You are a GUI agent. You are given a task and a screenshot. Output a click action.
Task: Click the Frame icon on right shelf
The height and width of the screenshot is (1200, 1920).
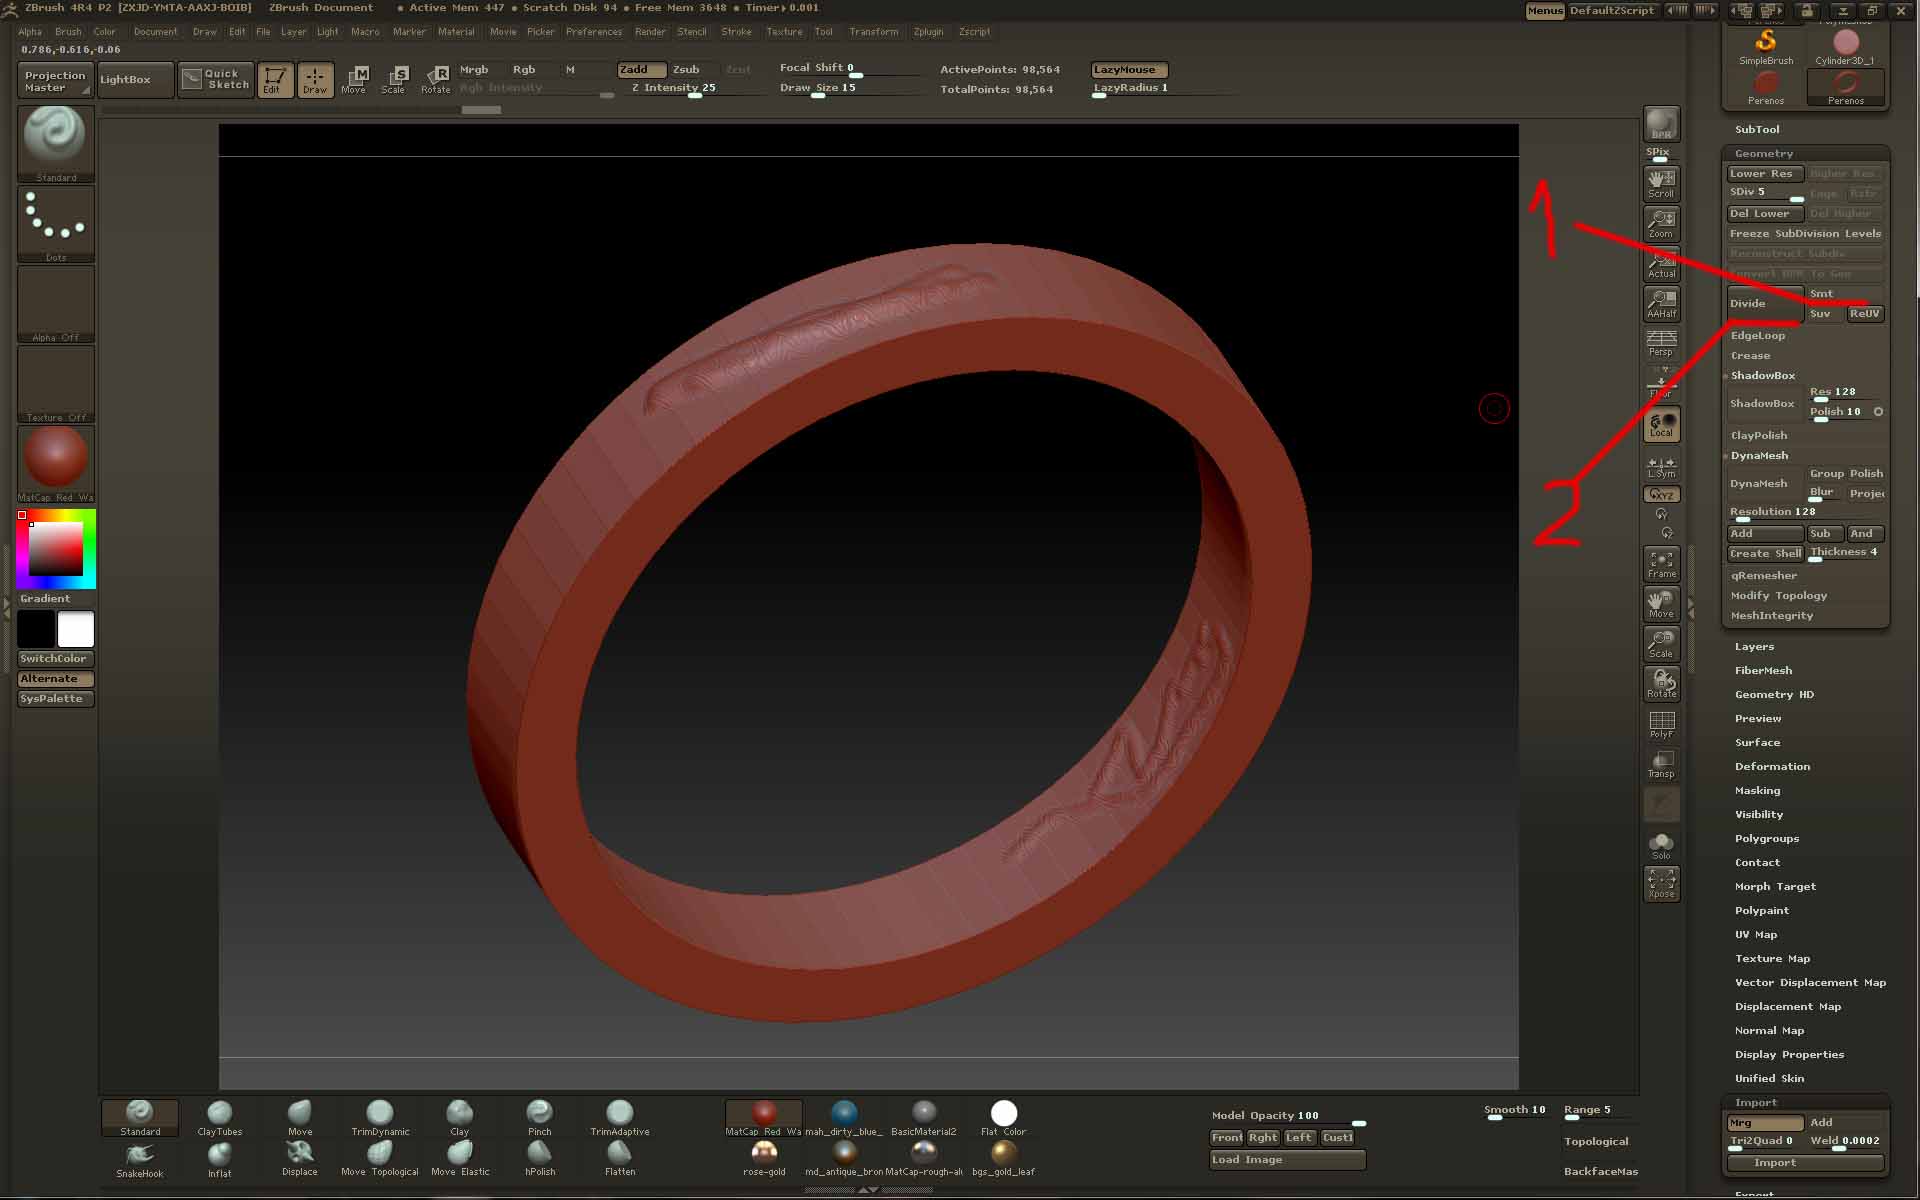1661,564
